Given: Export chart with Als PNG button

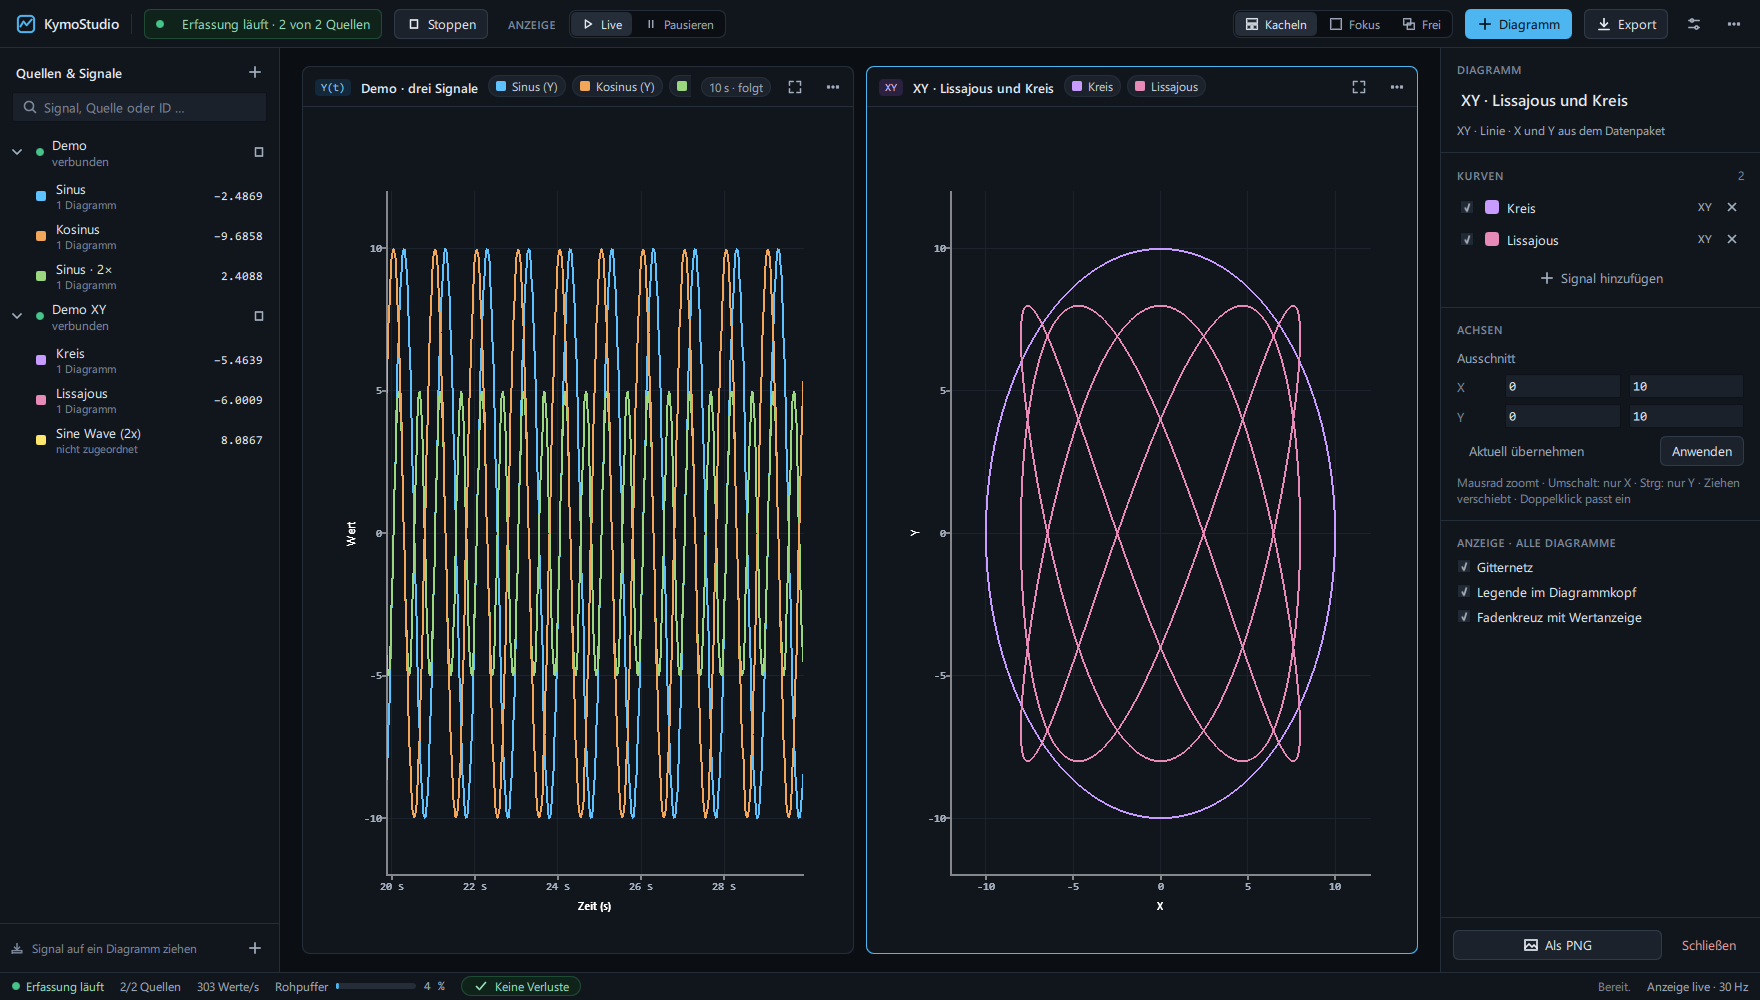Looking at the screenshot, I should pyautogui.click(x=1557, y=945).
